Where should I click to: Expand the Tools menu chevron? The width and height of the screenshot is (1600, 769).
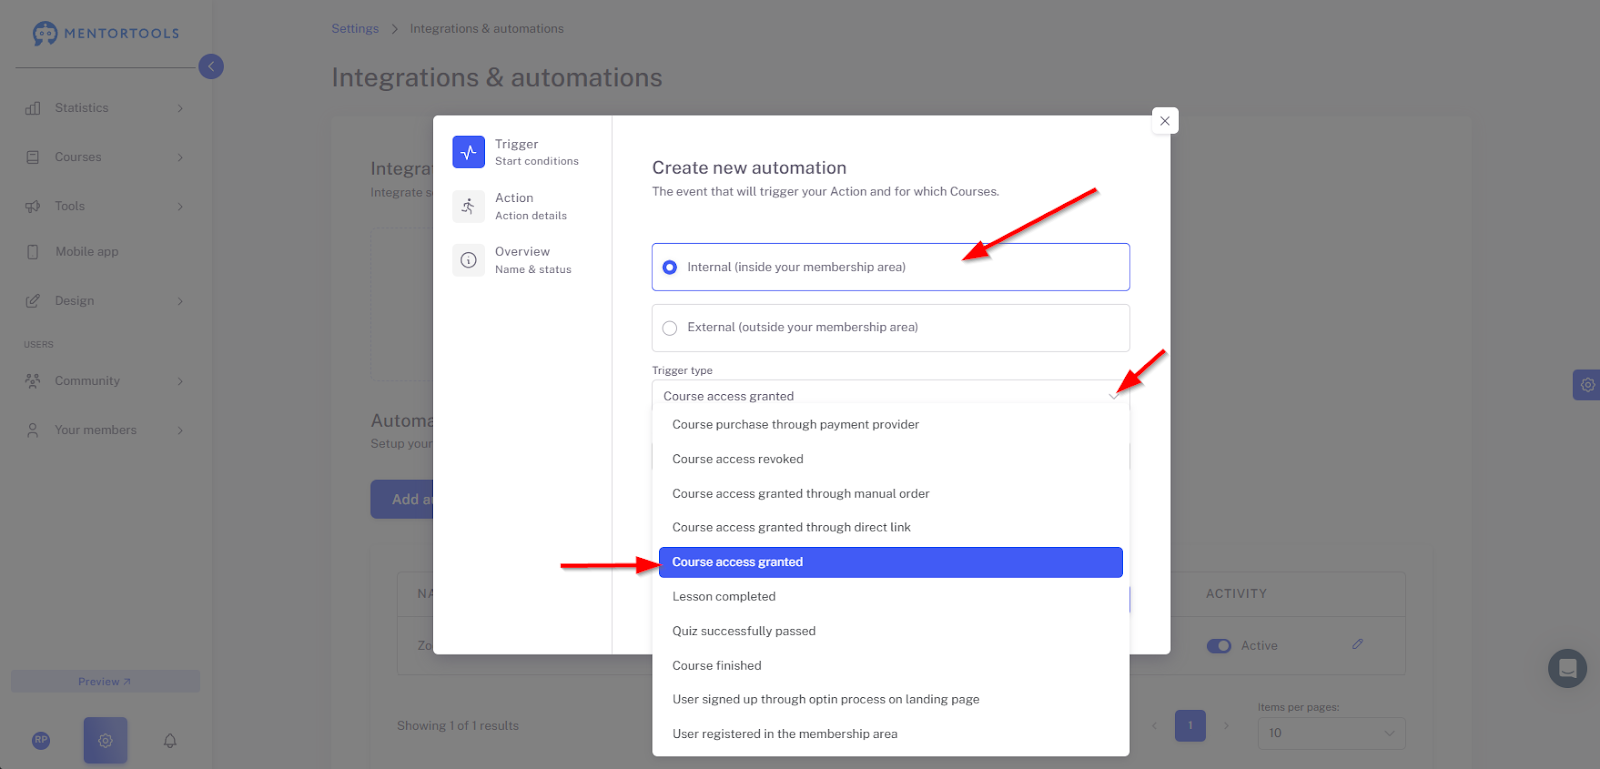tap(180, 206)
